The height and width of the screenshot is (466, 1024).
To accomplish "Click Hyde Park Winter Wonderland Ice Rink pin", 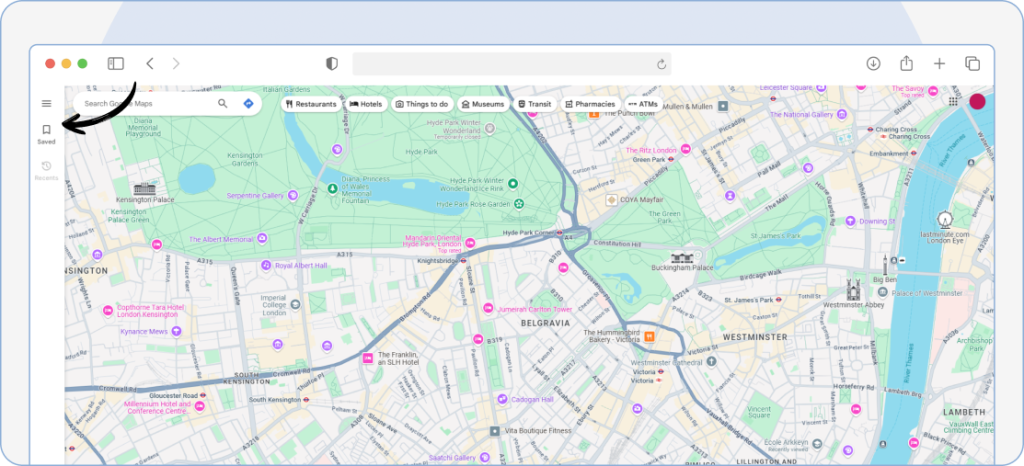I will pyautogui.click(x=513, y=184).
